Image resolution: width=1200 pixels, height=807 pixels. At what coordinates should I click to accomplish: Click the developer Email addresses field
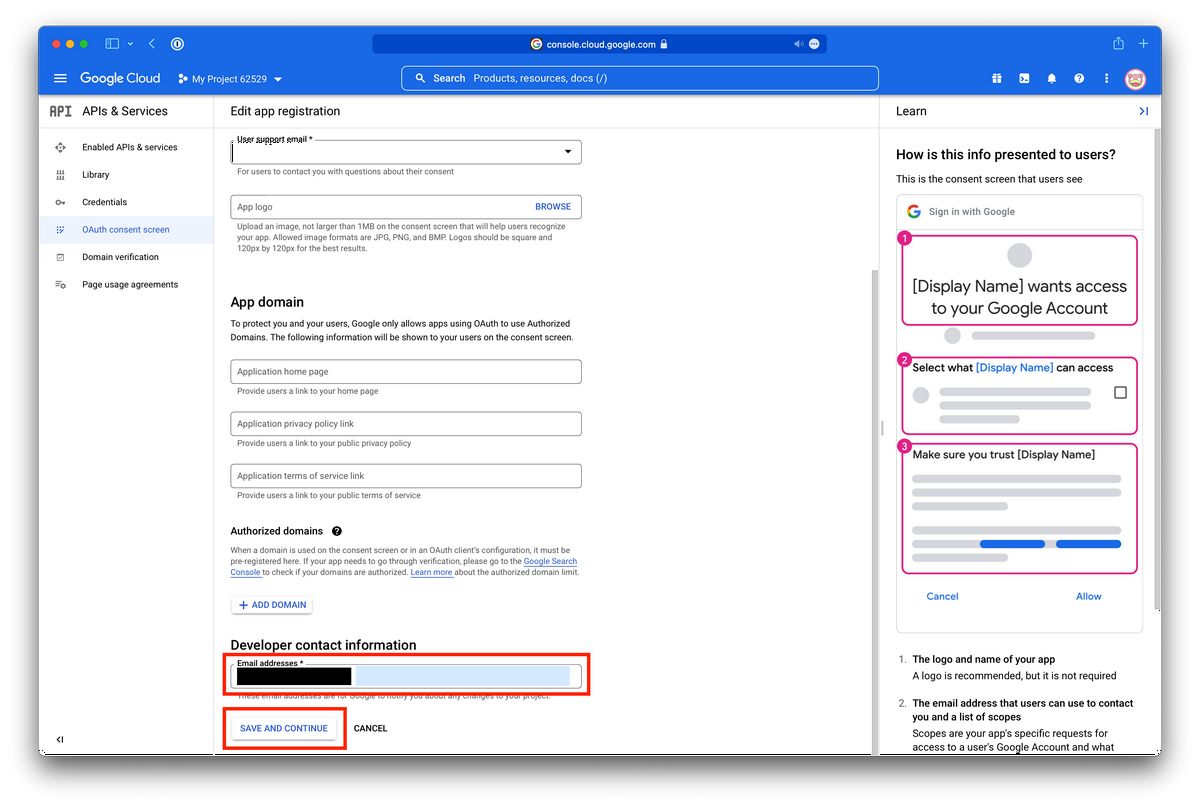click(x=406, y=675)
